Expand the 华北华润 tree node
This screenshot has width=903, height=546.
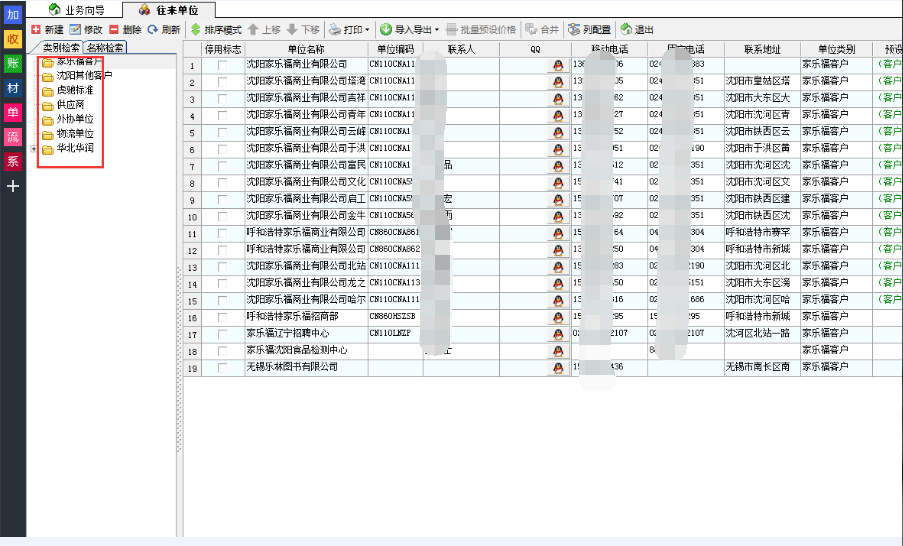[36, 149]
